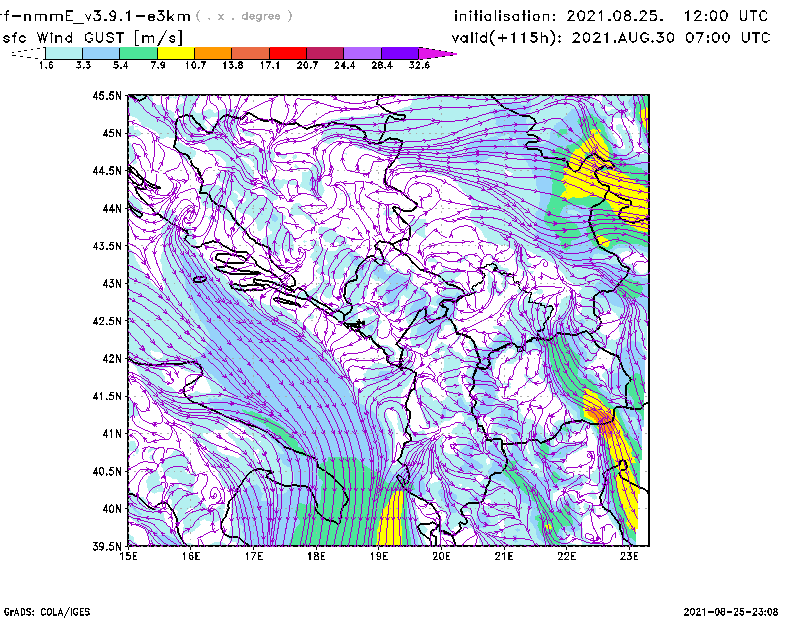
Task: Click the 'GrADS: COLA/IGES' credit text
Action: point(47,612)
